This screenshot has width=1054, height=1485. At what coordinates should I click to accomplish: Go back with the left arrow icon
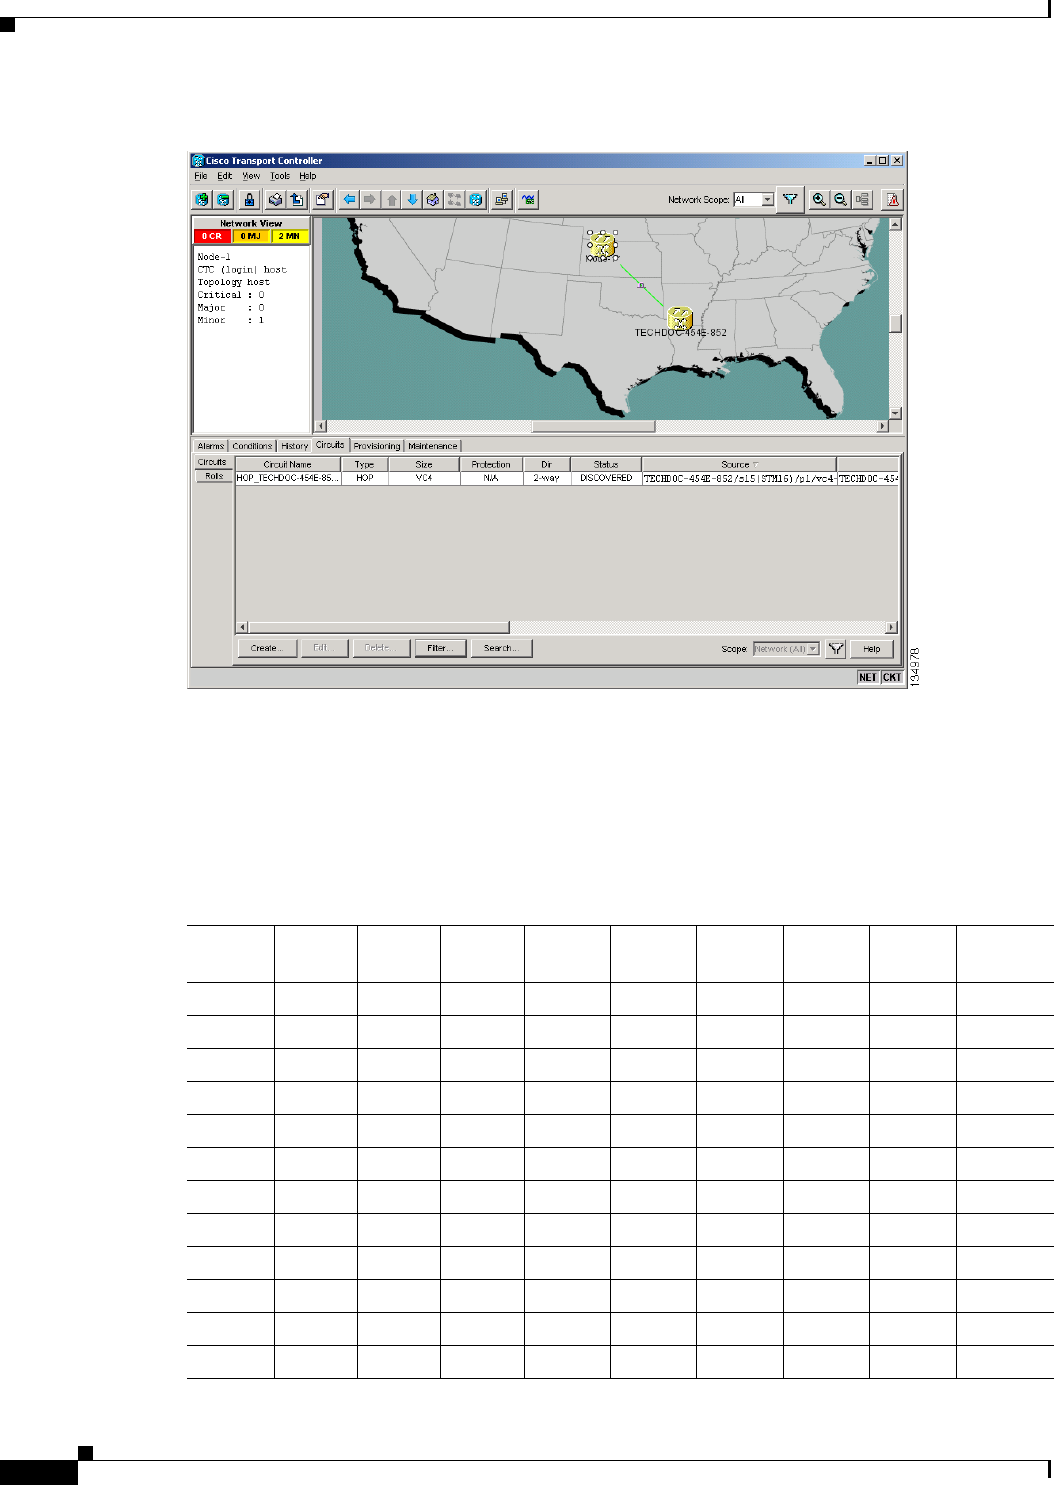[x=349, y=200]
